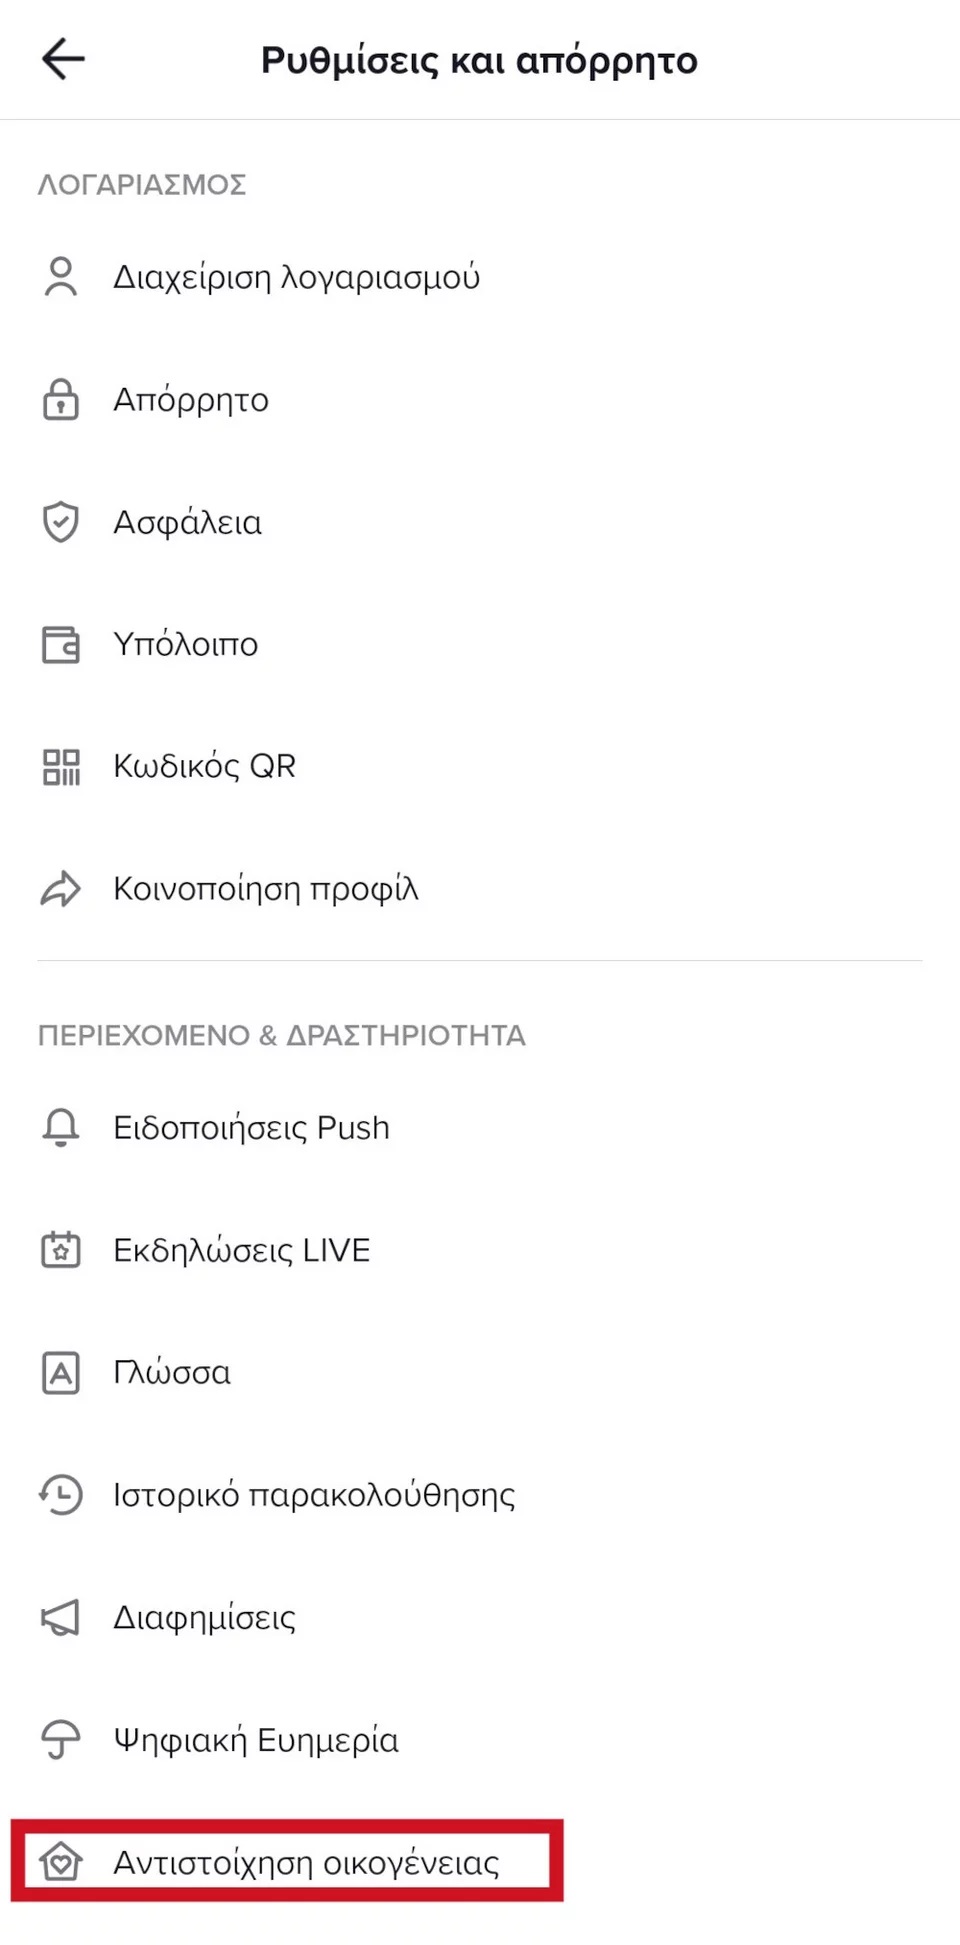Click the wallet icon beside Υπόλοιπο
This screenshot has height=1945, width=960.
(x=61, y=644)
